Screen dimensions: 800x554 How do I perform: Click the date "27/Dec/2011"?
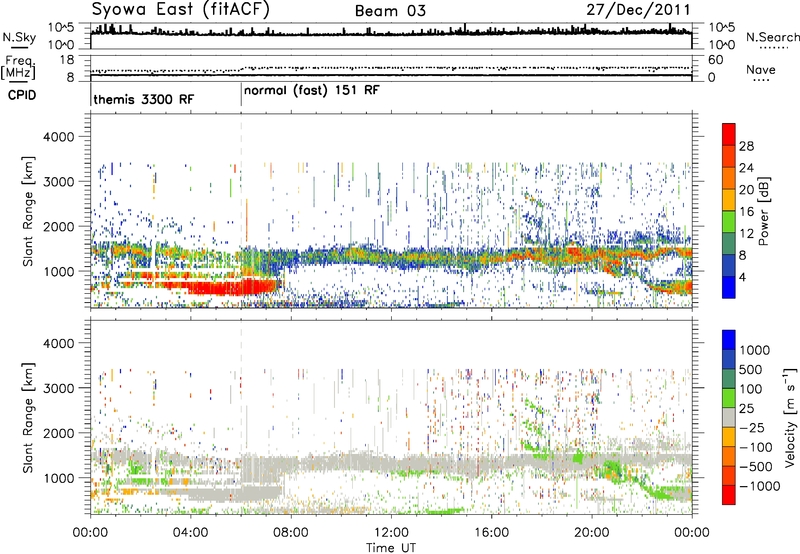[638, 10]
